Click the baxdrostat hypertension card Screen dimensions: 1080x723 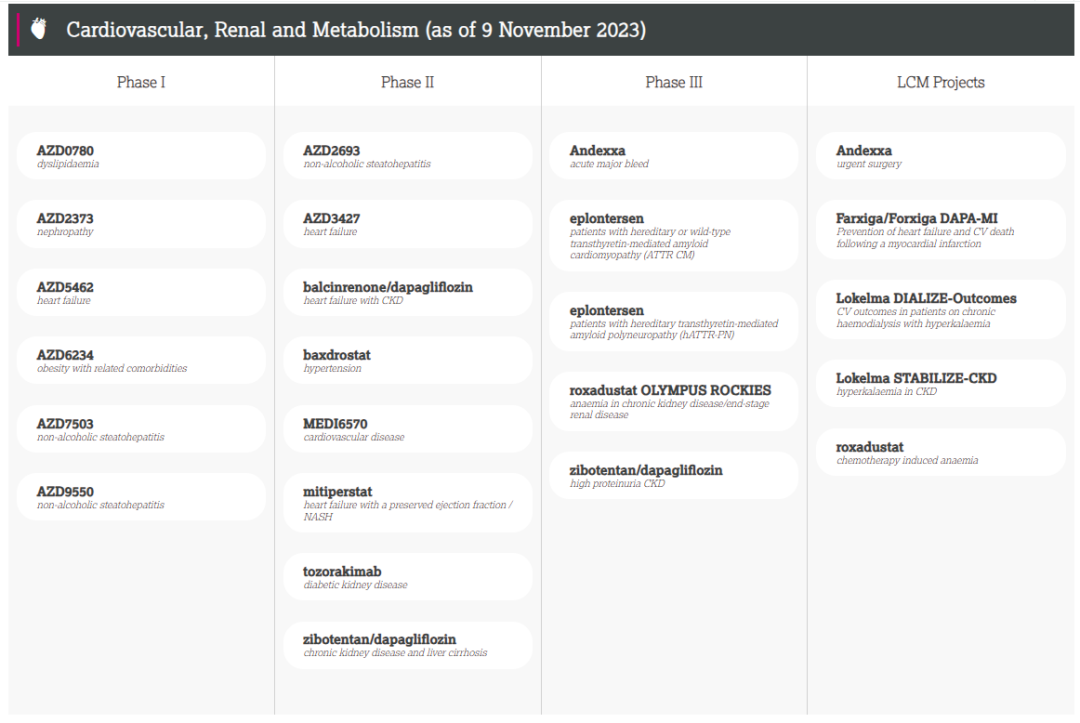[408, 360]
